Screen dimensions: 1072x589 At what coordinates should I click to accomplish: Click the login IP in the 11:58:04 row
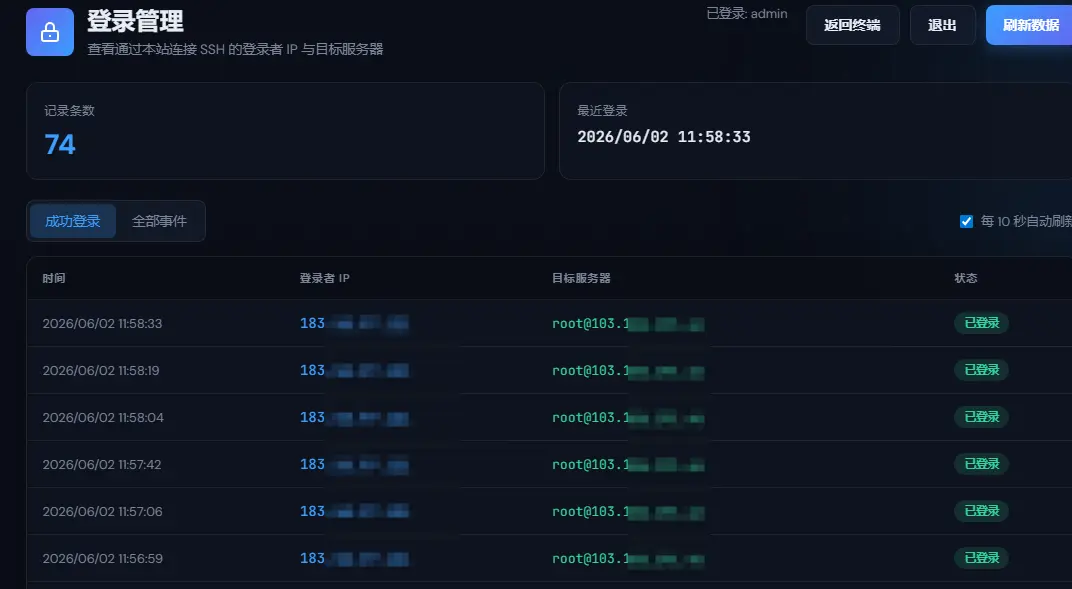click(354, 417)
